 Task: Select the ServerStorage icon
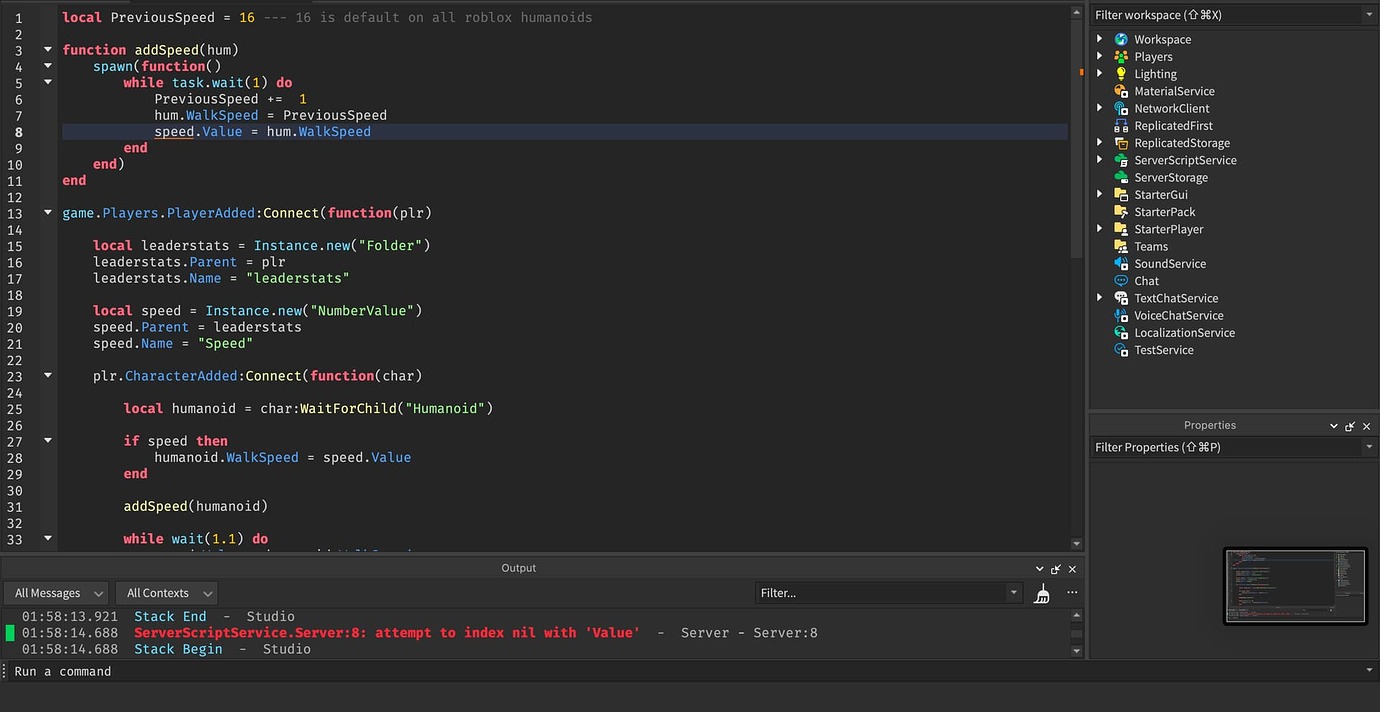pyautogui.click(x=1121, y=177)
